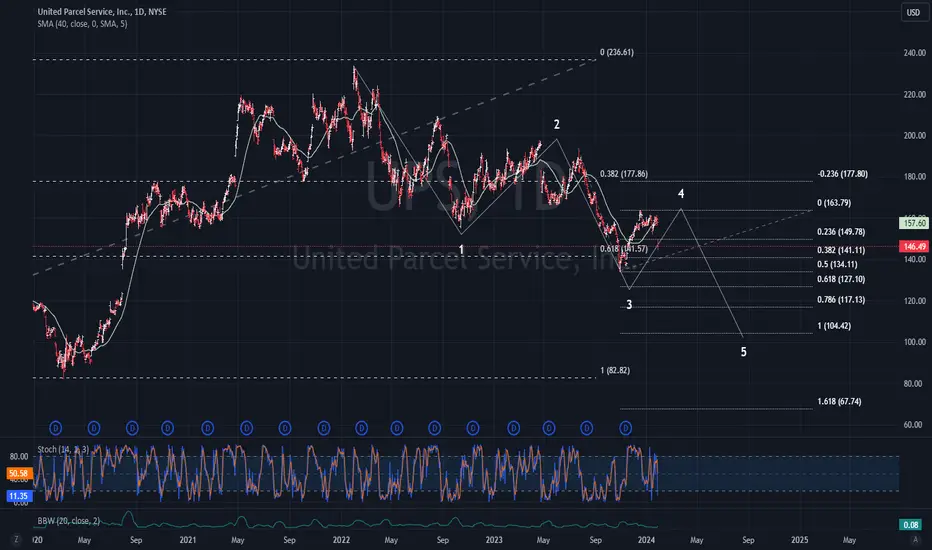Select the Fib label 0.618 (127.10)
Screen dimensions: 932x550
coord(841,279)
